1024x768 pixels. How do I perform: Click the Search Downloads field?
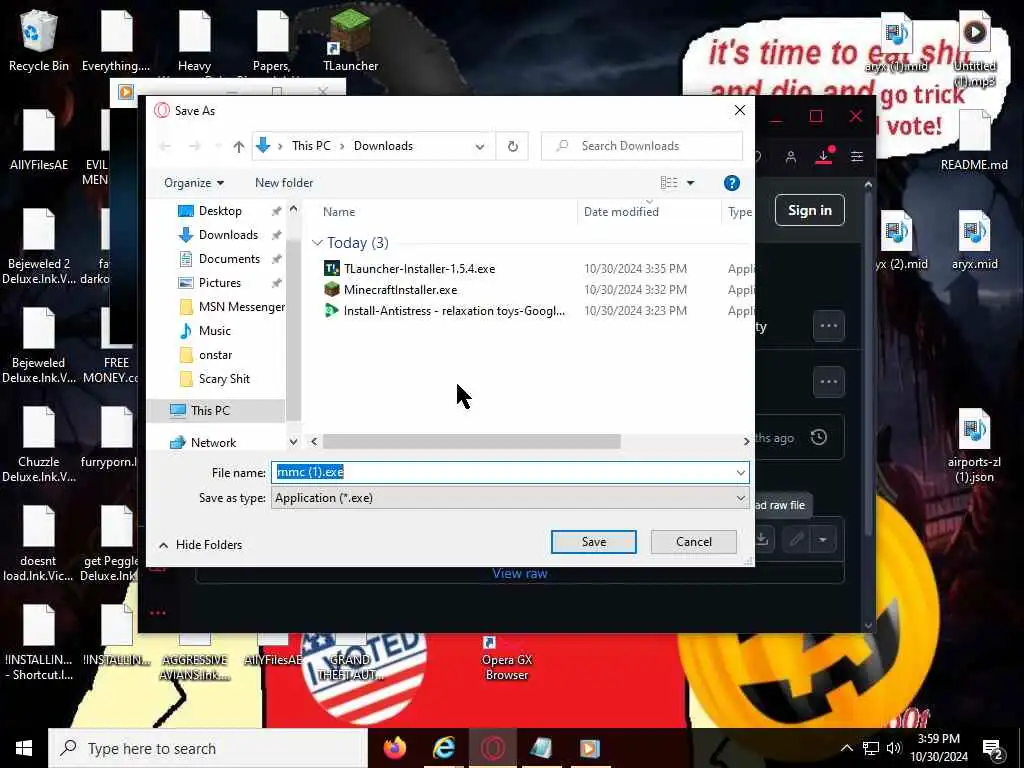click(x=642, y=146)
